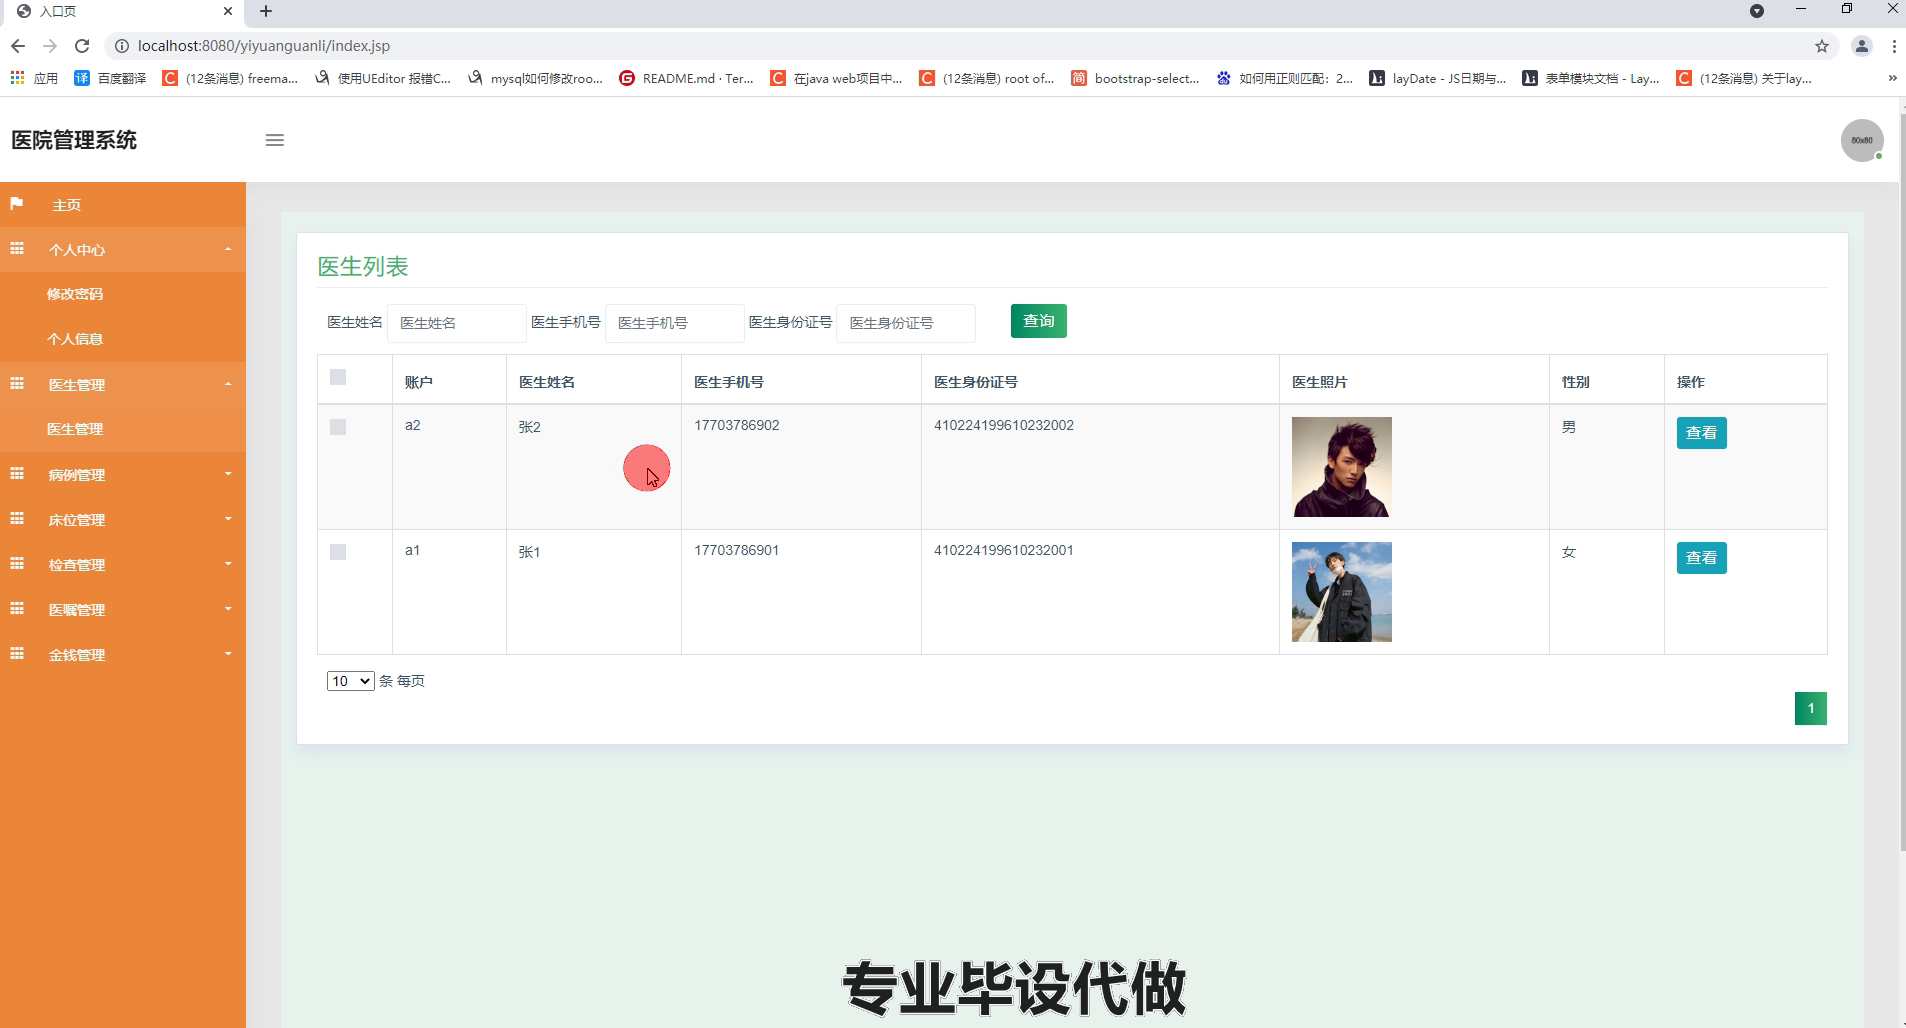Expand the 检查管理 menu arrow
Screen dimensions: 1906x1028
[228, 564]
